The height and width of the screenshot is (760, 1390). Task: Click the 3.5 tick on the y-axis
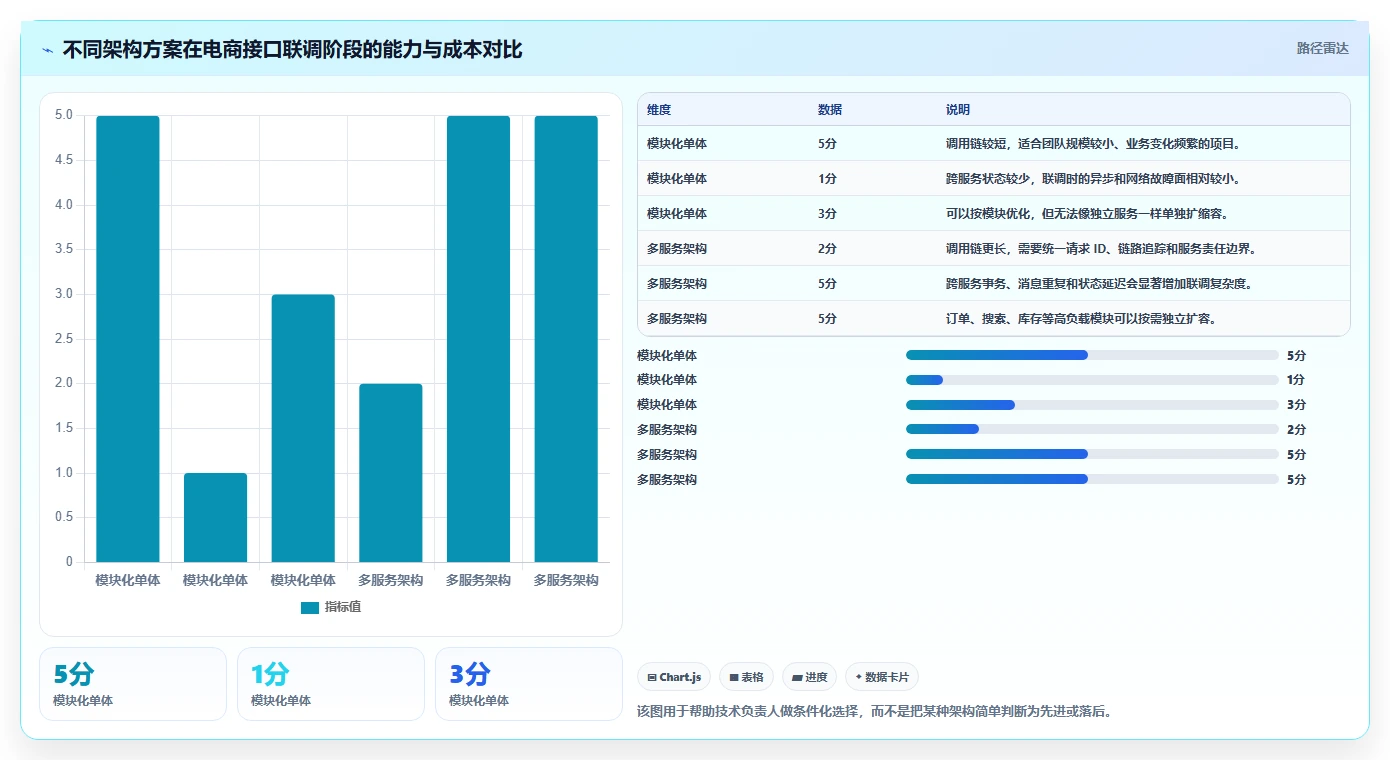(63, 249)
